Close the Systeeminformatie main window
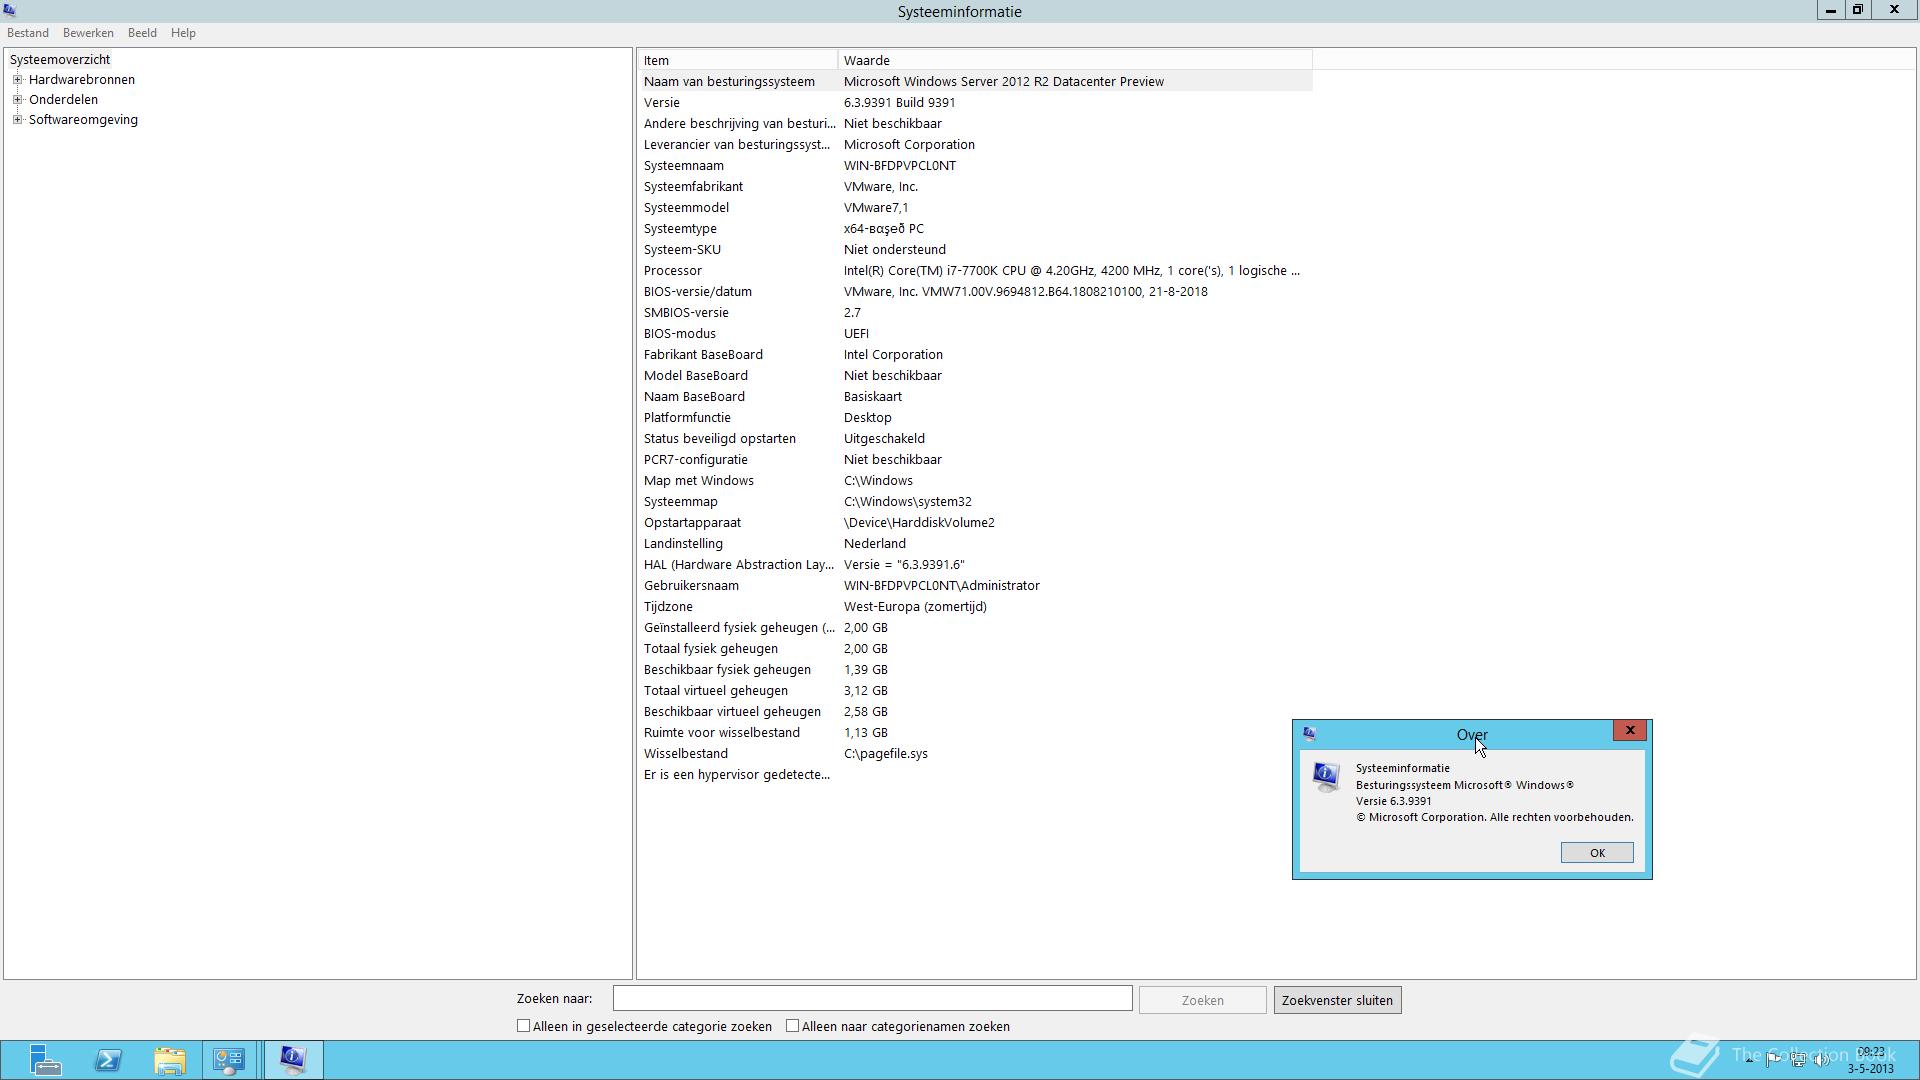Screen dimensions: 1920x1080 (x=1894, y=10)
